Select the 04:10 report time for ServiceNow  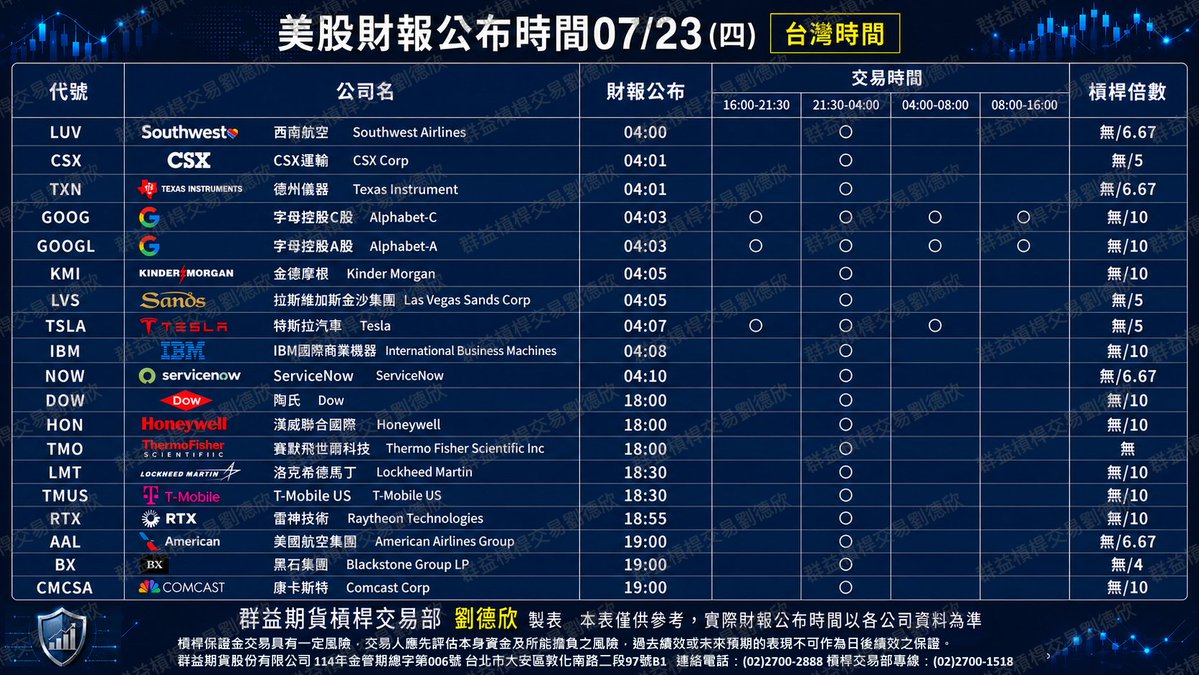coord(645,376)
